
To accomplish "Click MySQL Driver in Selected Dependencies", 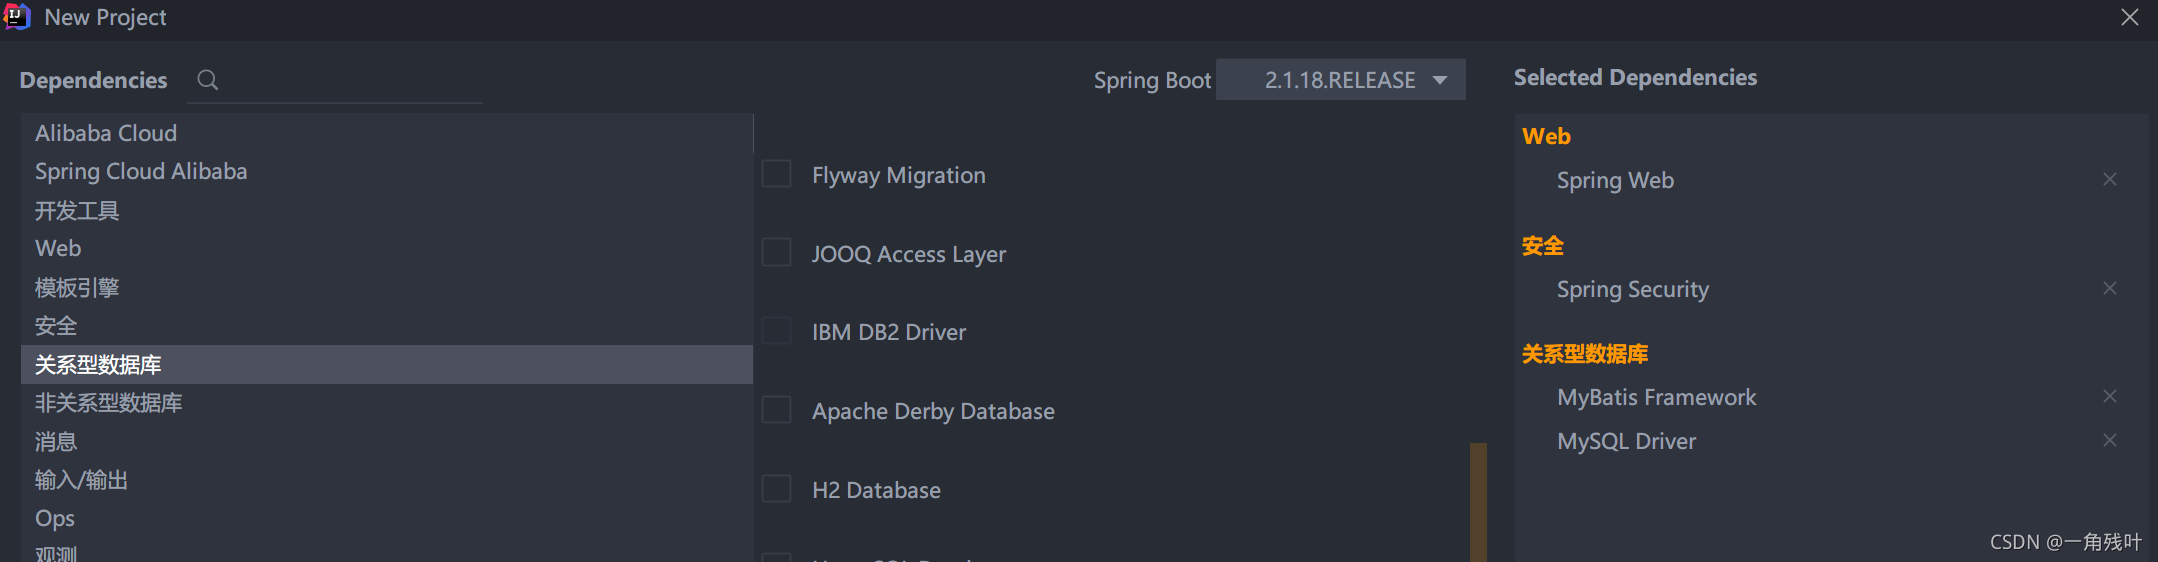I will (x=1626, y=441).
